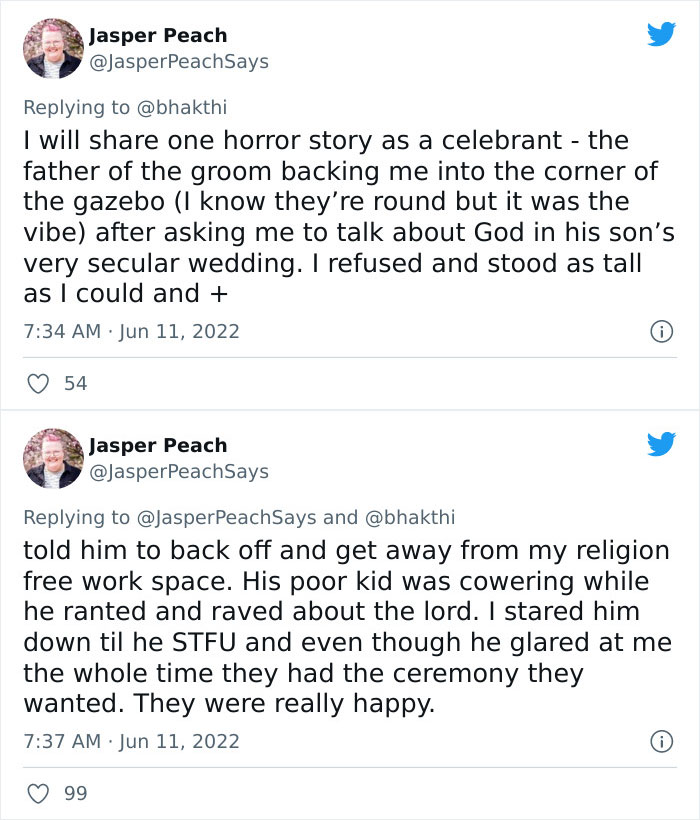Click the heart icon showing 54 likes
Viewport: 700px width, 820px height.
point(38,383)
